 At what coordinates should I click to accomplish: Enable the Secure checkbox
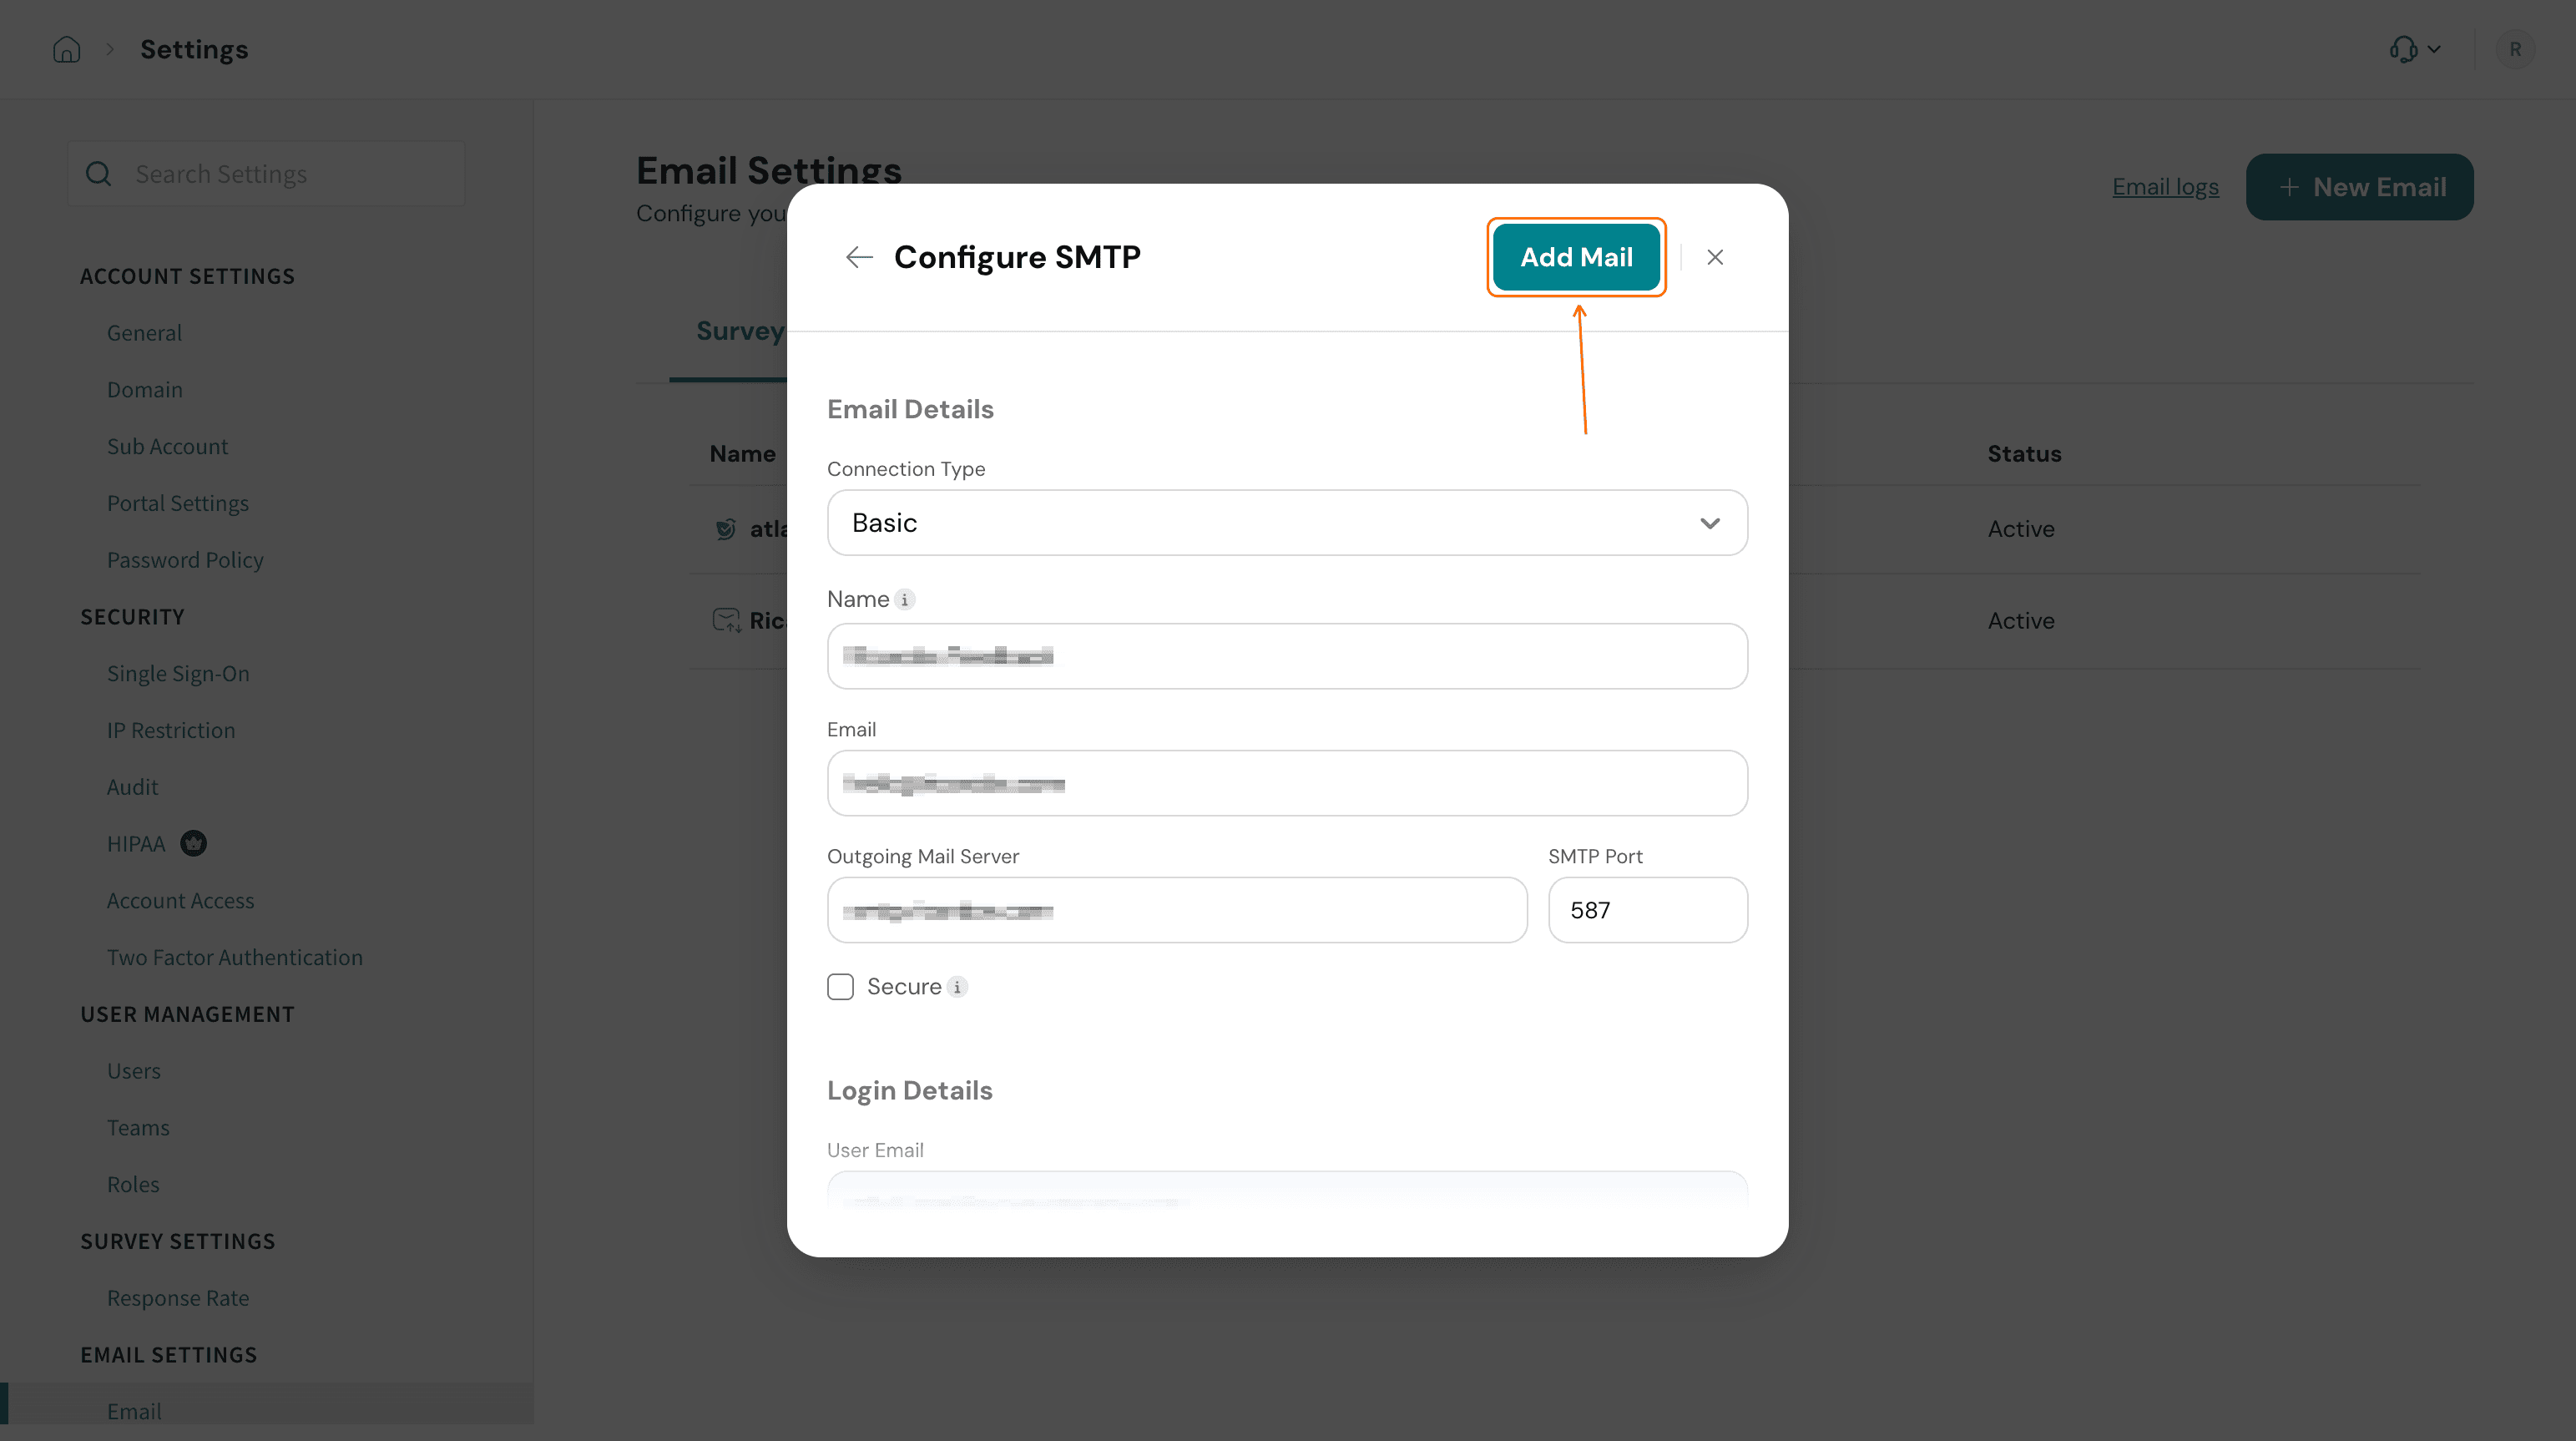point(840,987)
